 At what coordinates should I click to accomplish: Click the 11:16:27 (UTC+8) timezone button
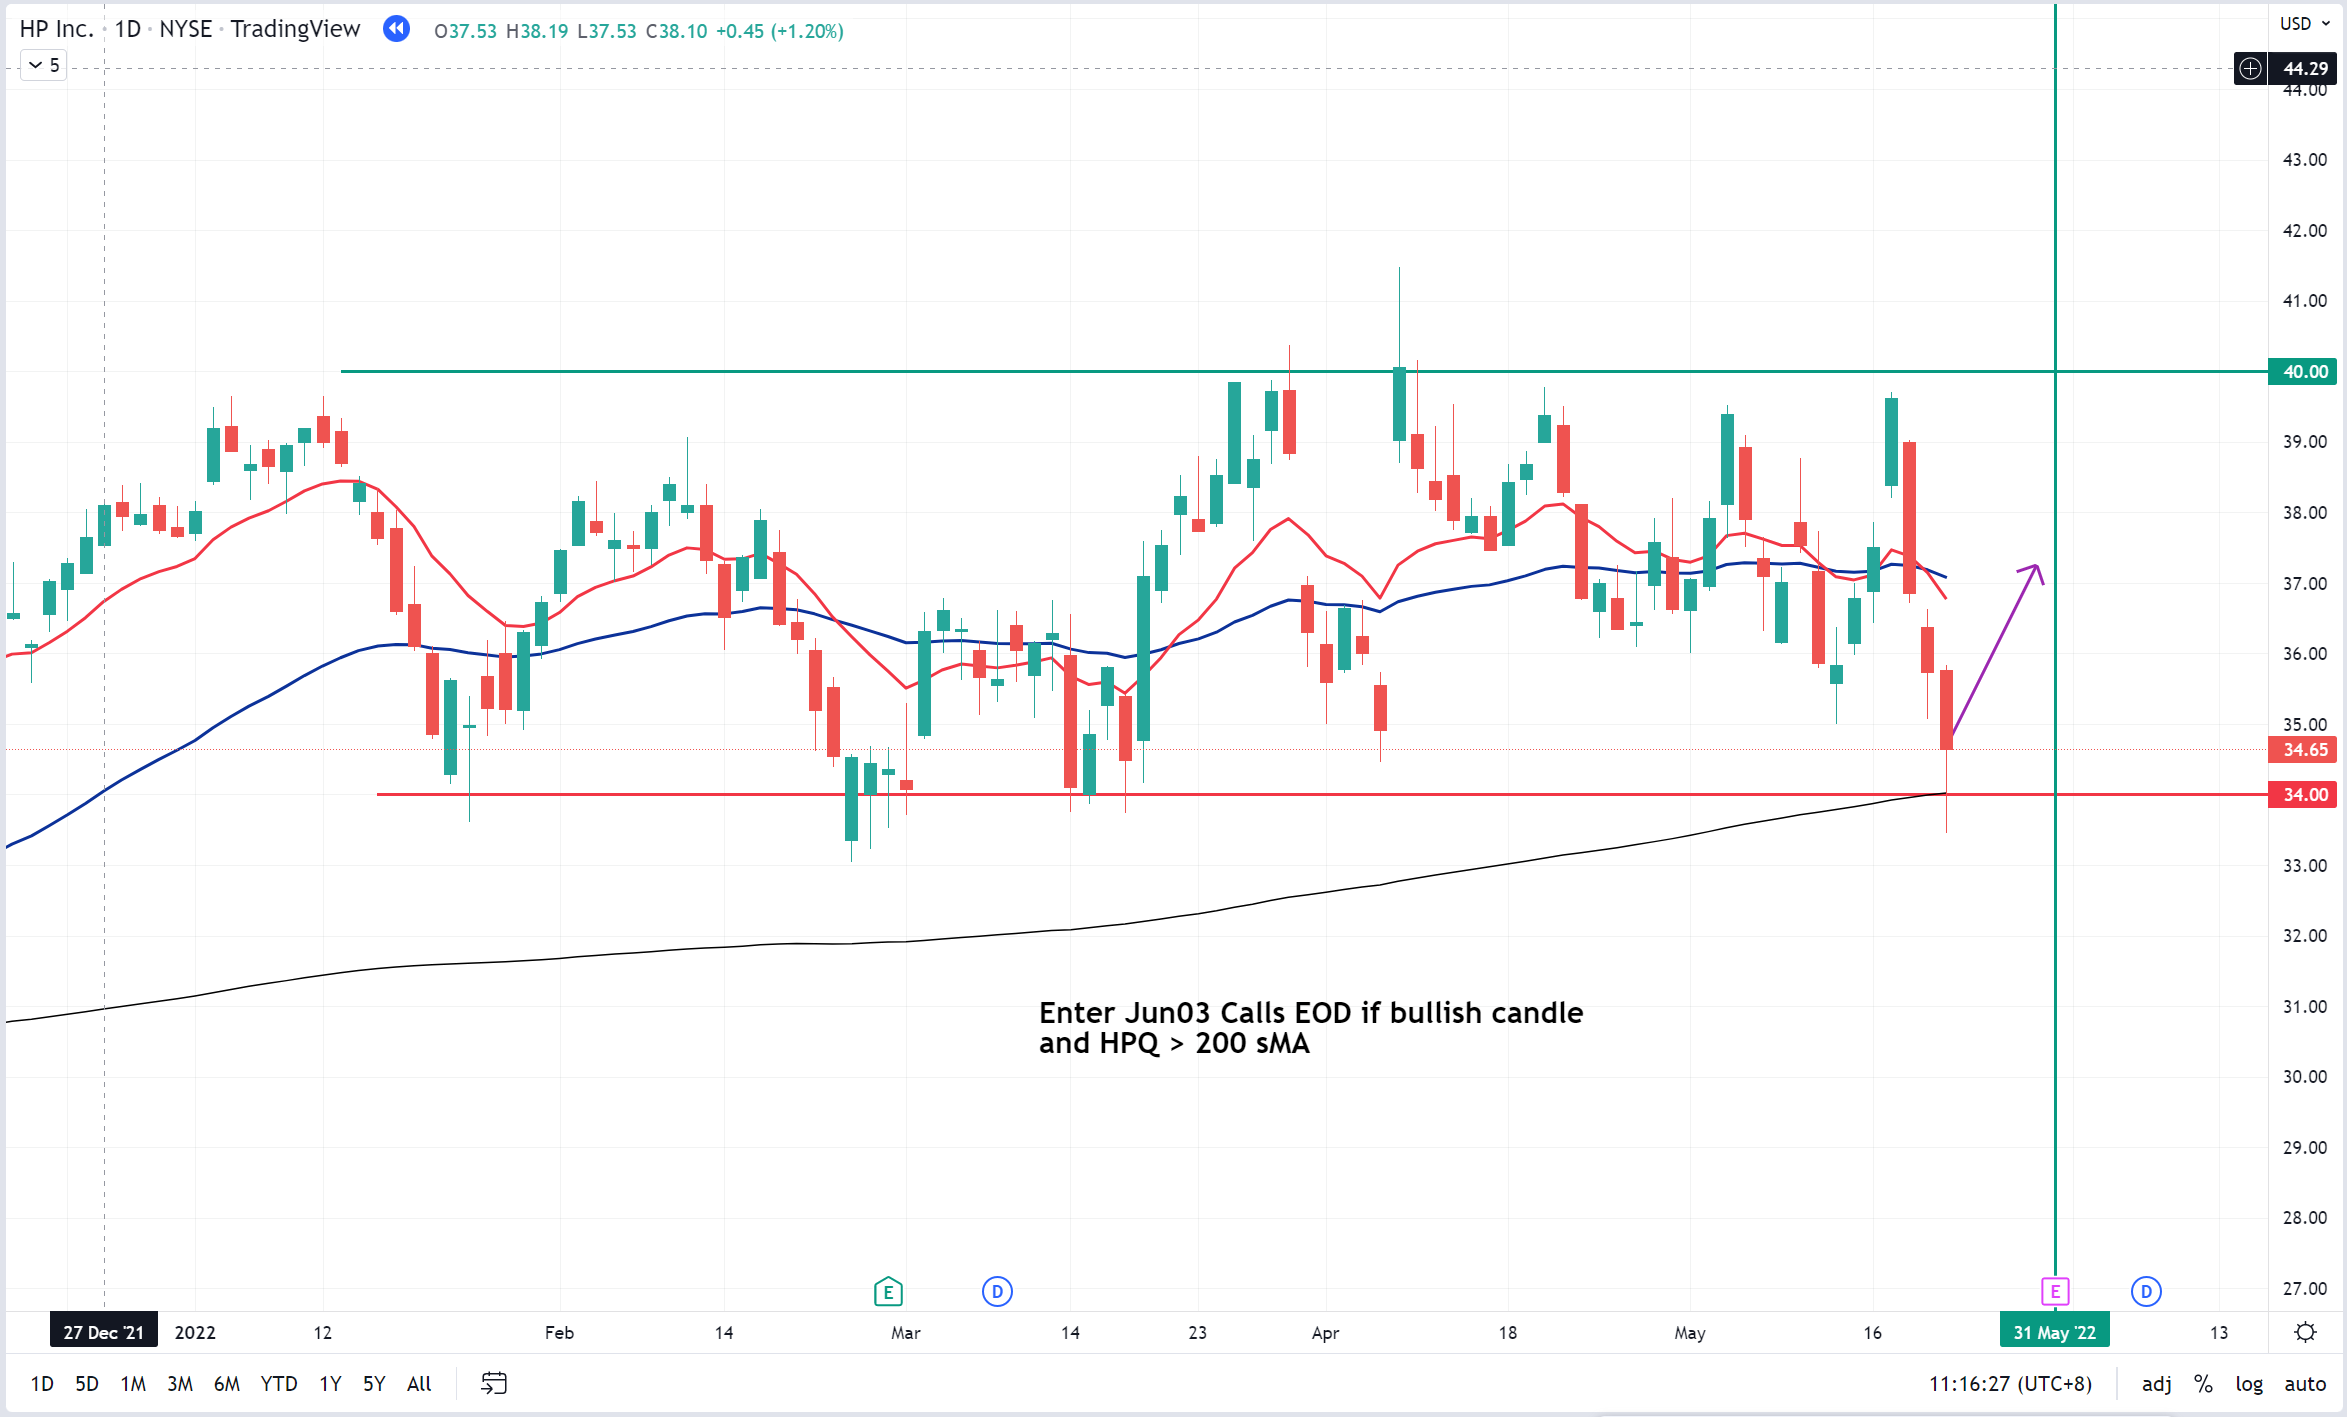click(2010, 1384)
